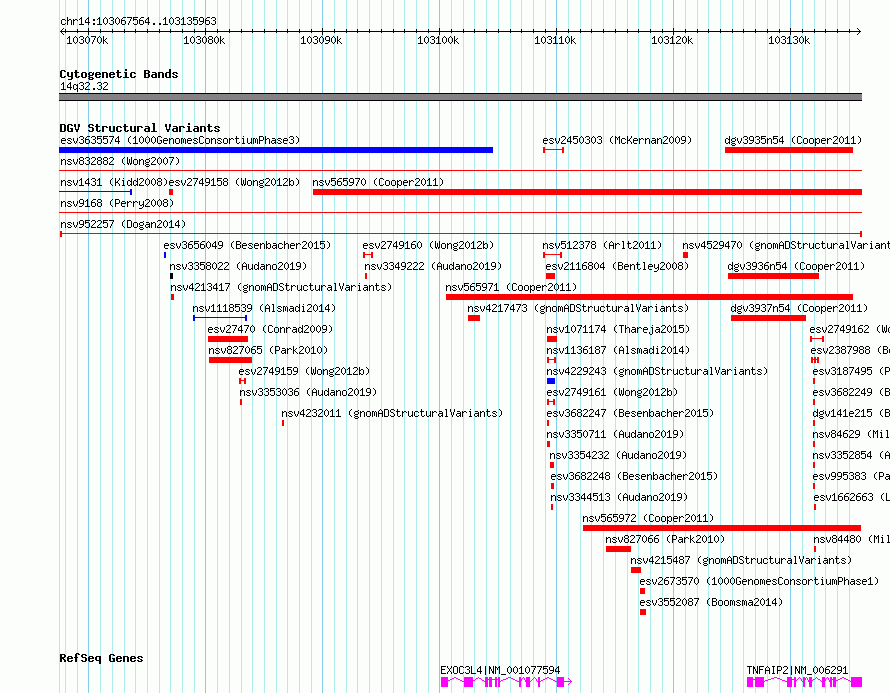Click the TNFAIP2 NM_006291 gene label
This screenshot has height=693, width=890.
point(797,670)
